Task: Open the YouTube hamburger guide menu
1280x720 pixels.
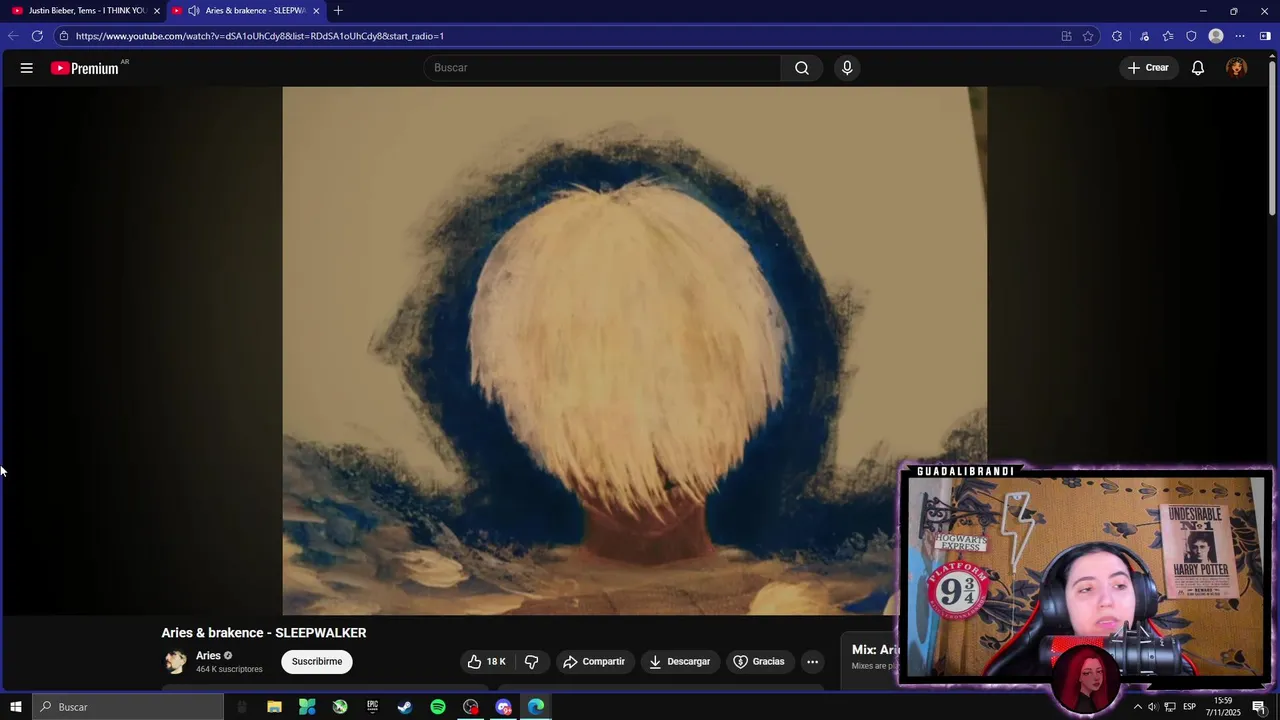Action: tap(26, 68)
